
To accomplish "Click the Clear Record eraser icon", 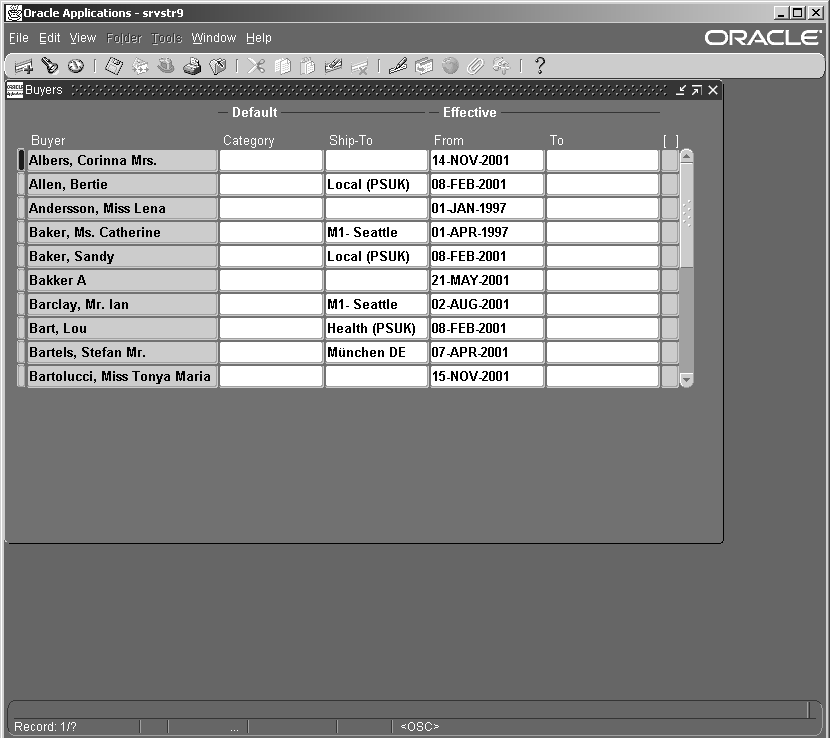I will click(333, 66).
